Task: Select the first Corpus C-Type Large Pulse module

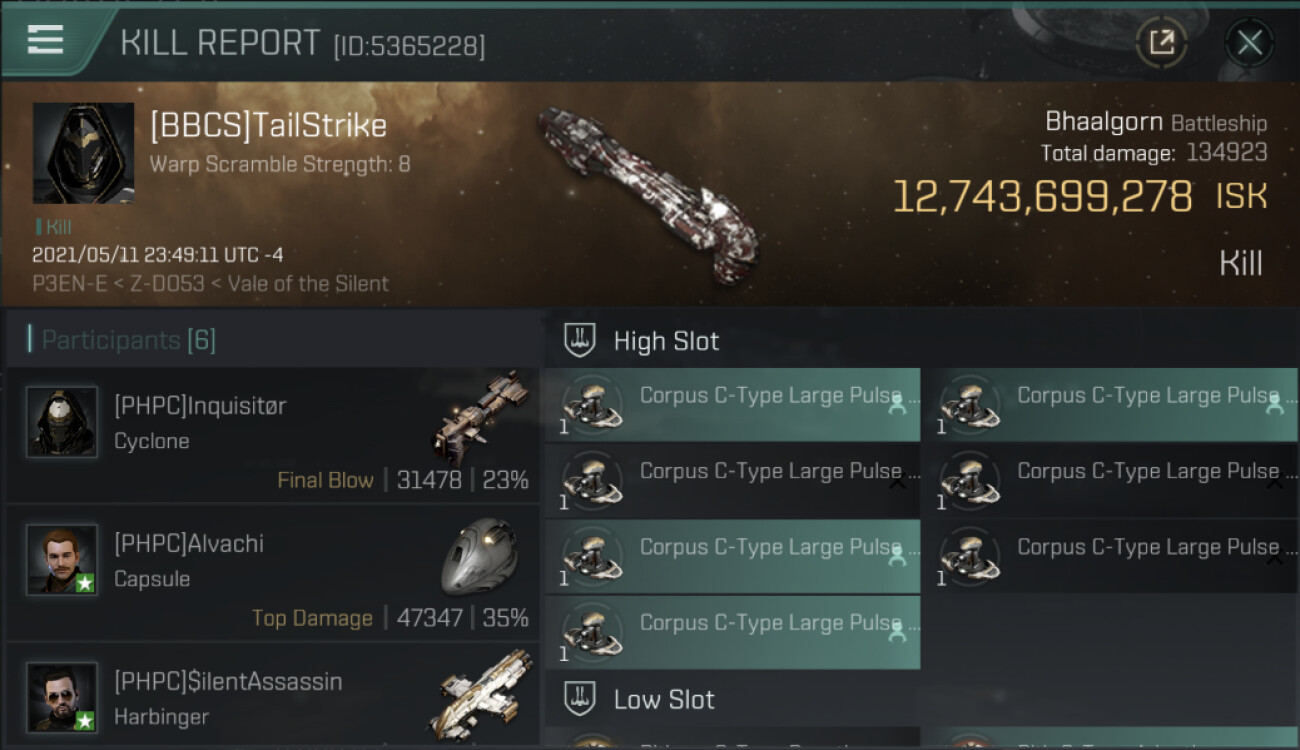Action: click(x=732, y=404)
